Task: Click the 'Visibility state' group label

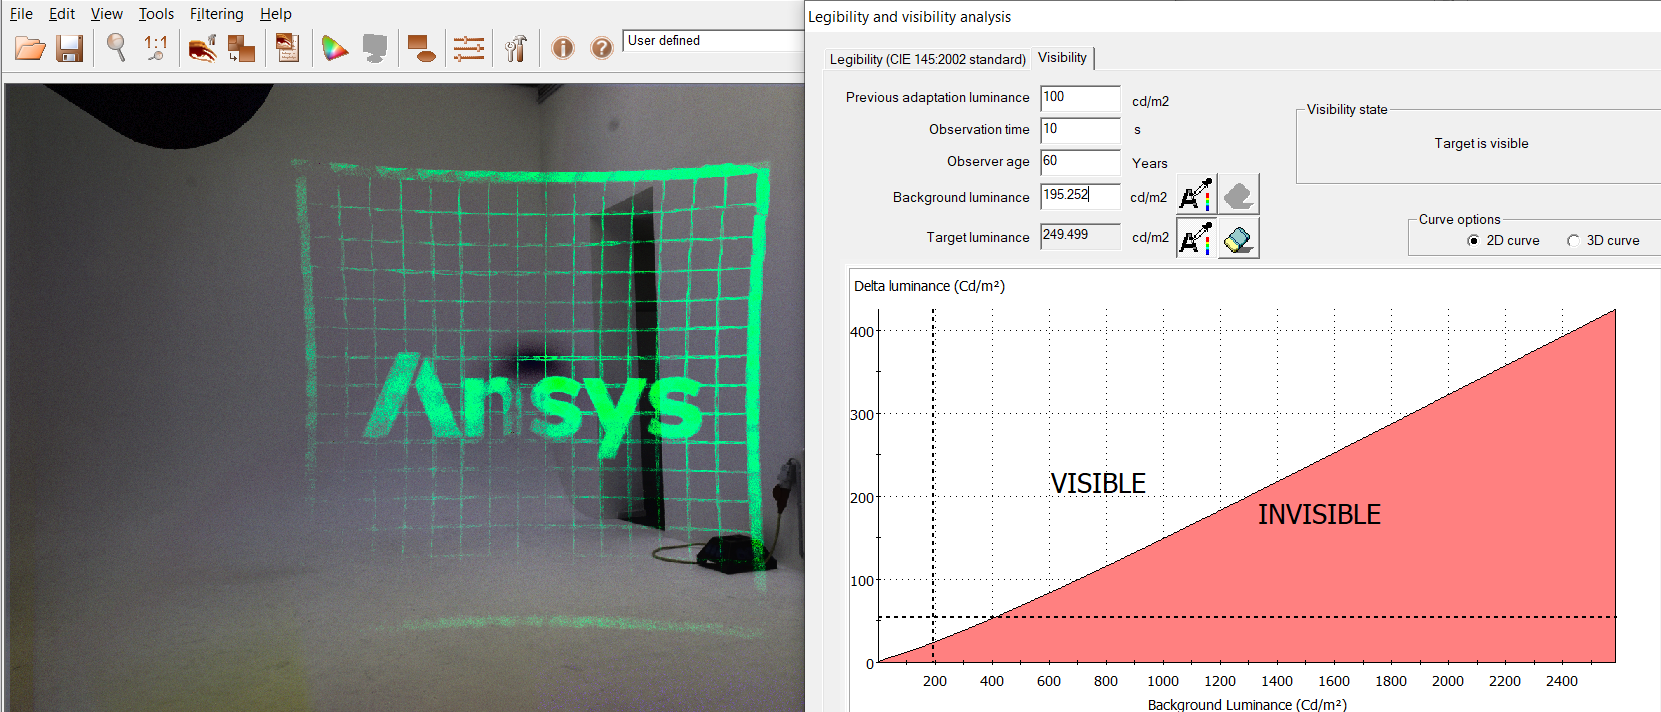Action: [1347, 110]
